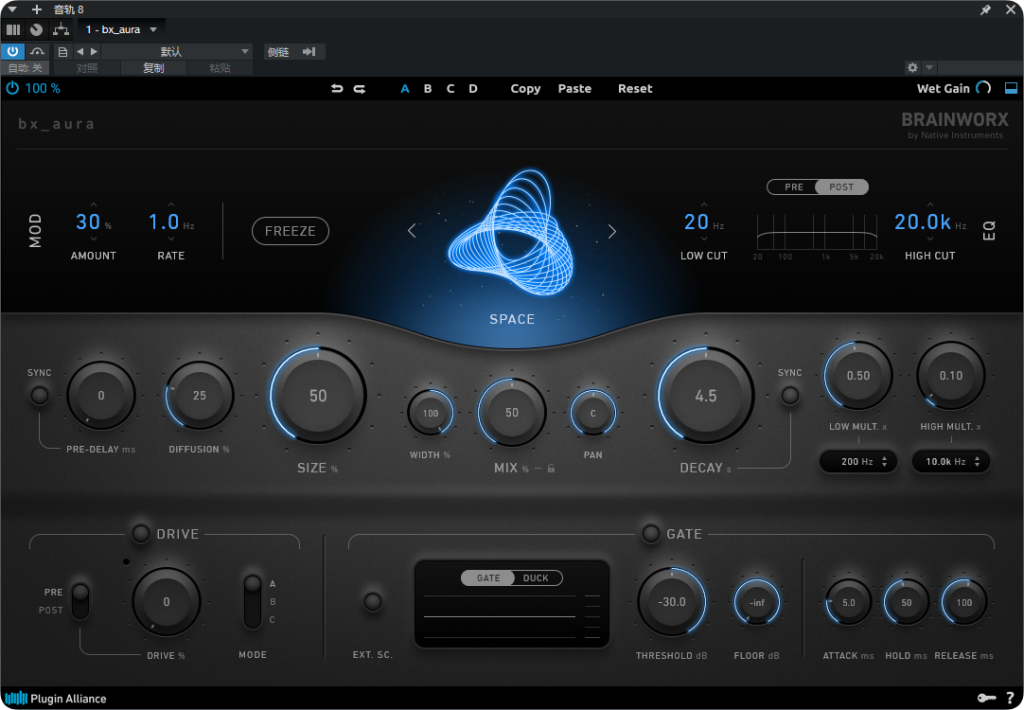
Task: Select settings slot A
Action: (405, 88)
